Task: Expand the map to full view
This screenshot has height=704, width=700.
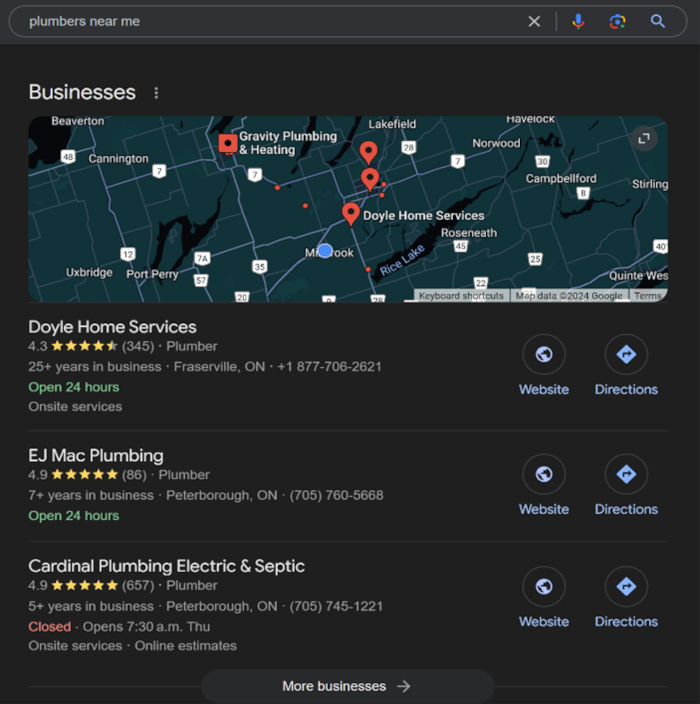Action: click(644, 138)
